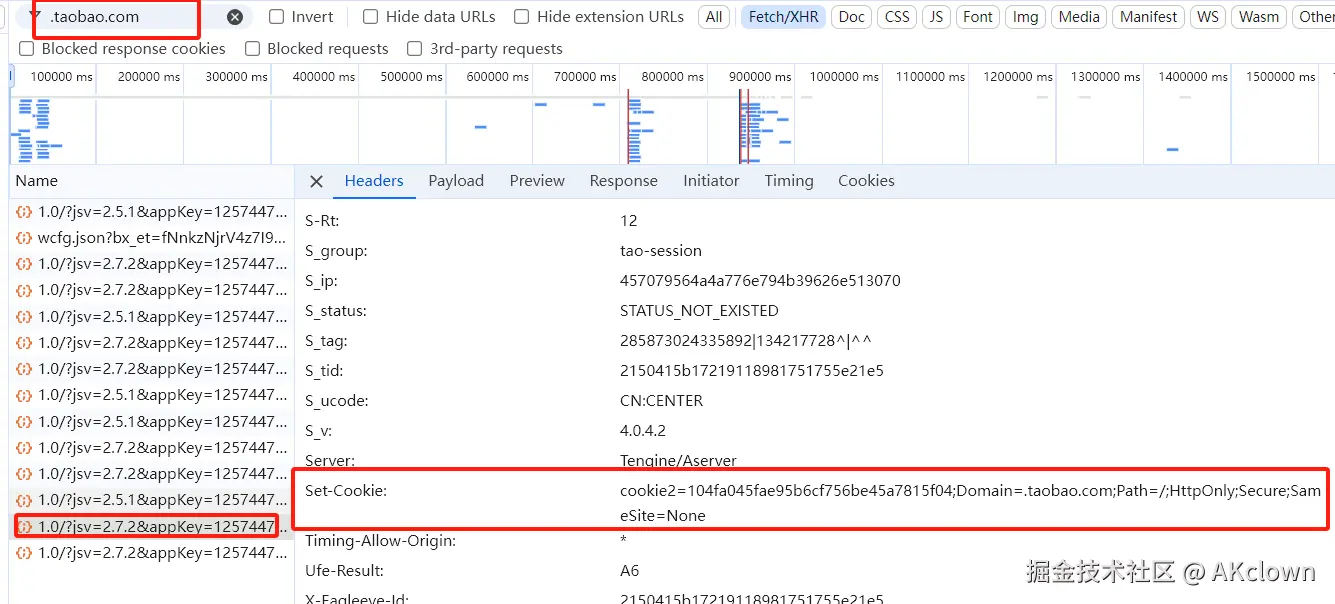Clear the .taobao.com filter text
Image resolution: width=1335 pixels, height=604 pixels.
(x=235, y=17)
